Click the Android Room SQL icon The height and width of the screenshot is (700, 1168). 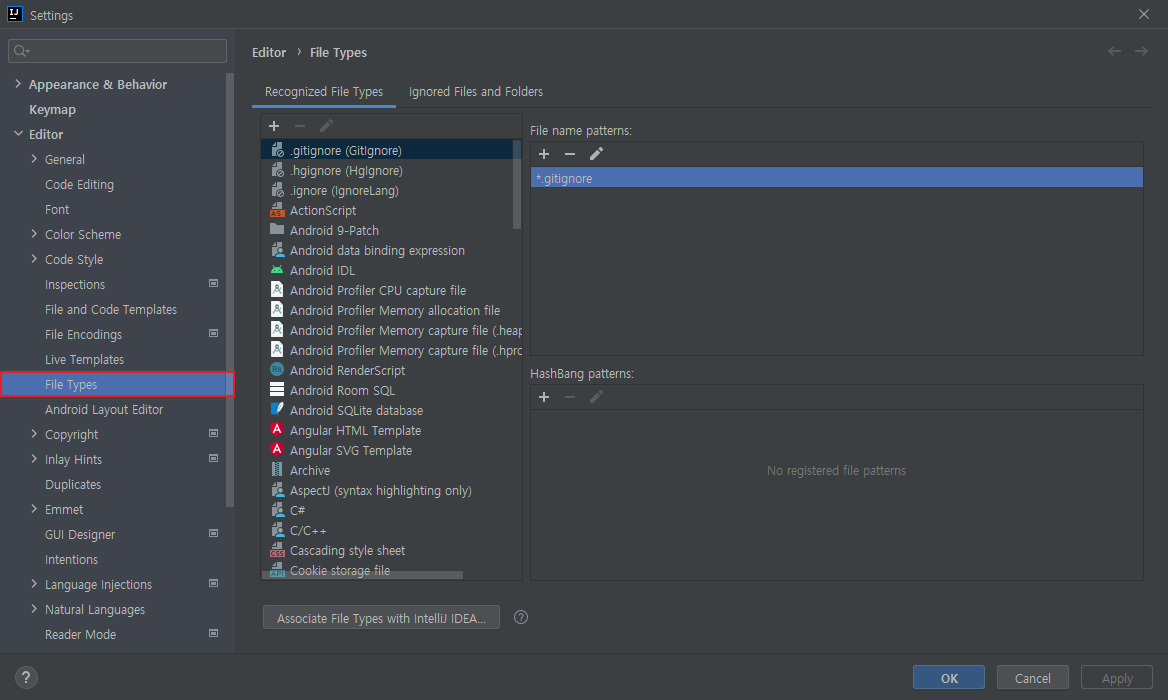click(277, 389)
